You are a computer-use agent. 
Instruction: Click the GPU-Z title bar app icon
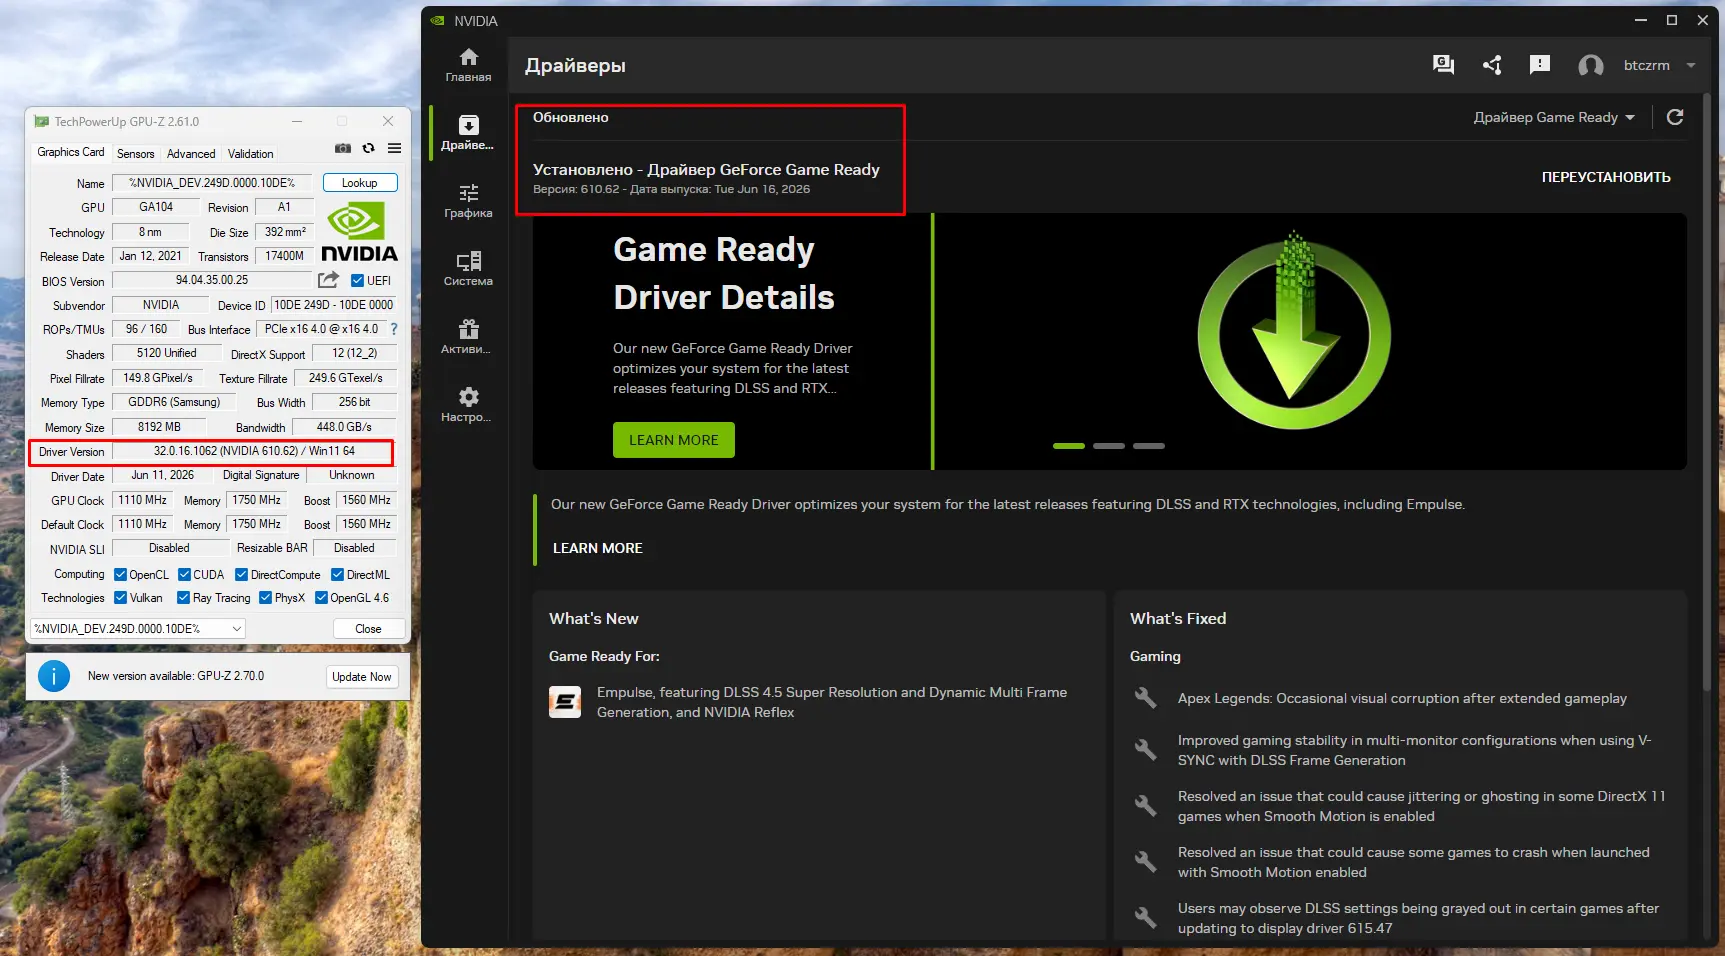click(x=41, y=121)
